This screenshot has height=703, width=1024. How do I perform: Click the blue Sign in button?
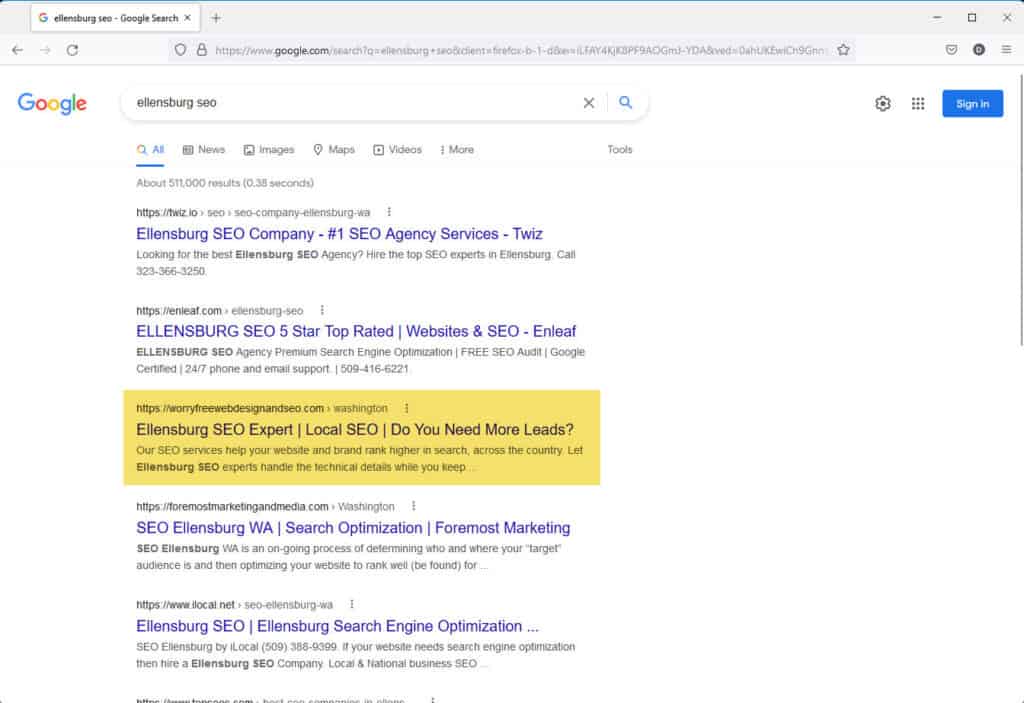coord(972,103)
